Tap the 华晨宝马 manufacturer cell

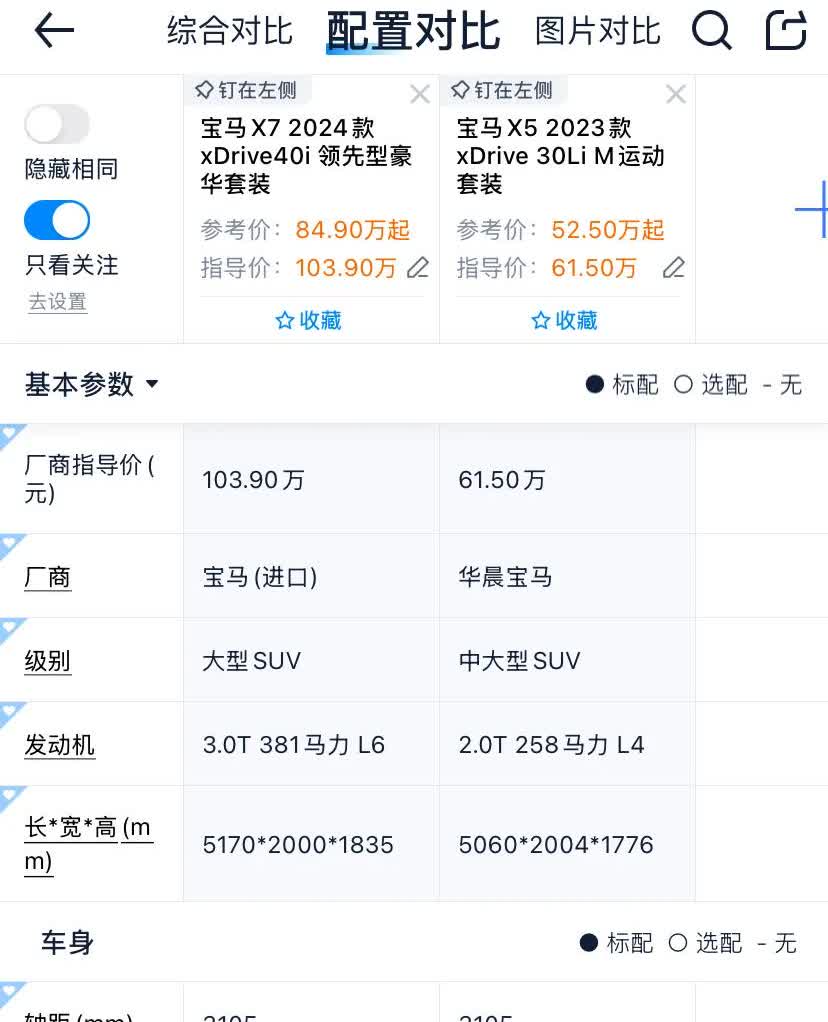(567, 577)
